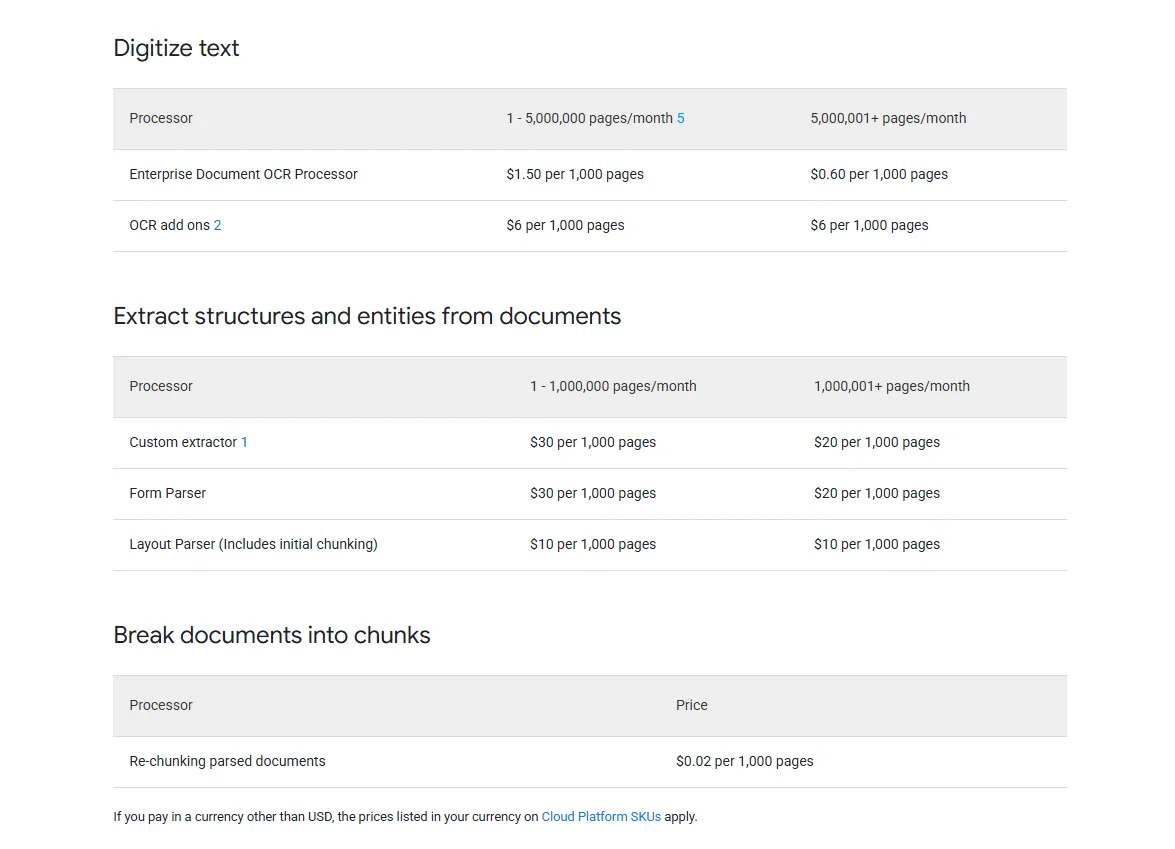Select the 'Digitize text' heading
Image resolution: width=1175 pixels, height=849 pixels.
176,49
